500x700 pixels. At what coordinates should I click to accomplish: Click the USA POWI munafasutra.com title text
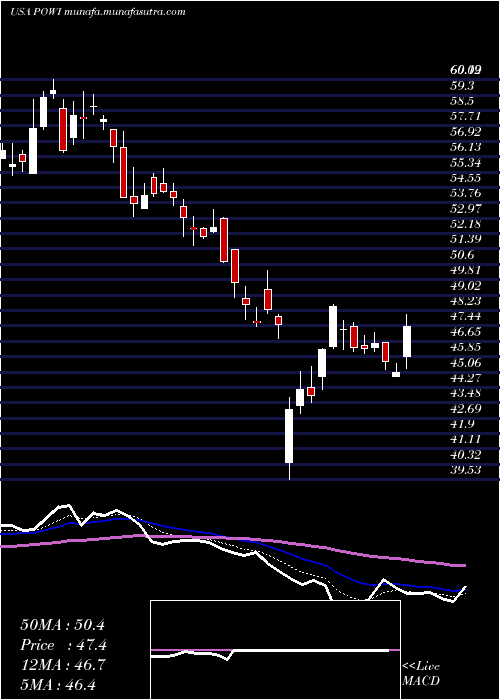pos(97,12)
